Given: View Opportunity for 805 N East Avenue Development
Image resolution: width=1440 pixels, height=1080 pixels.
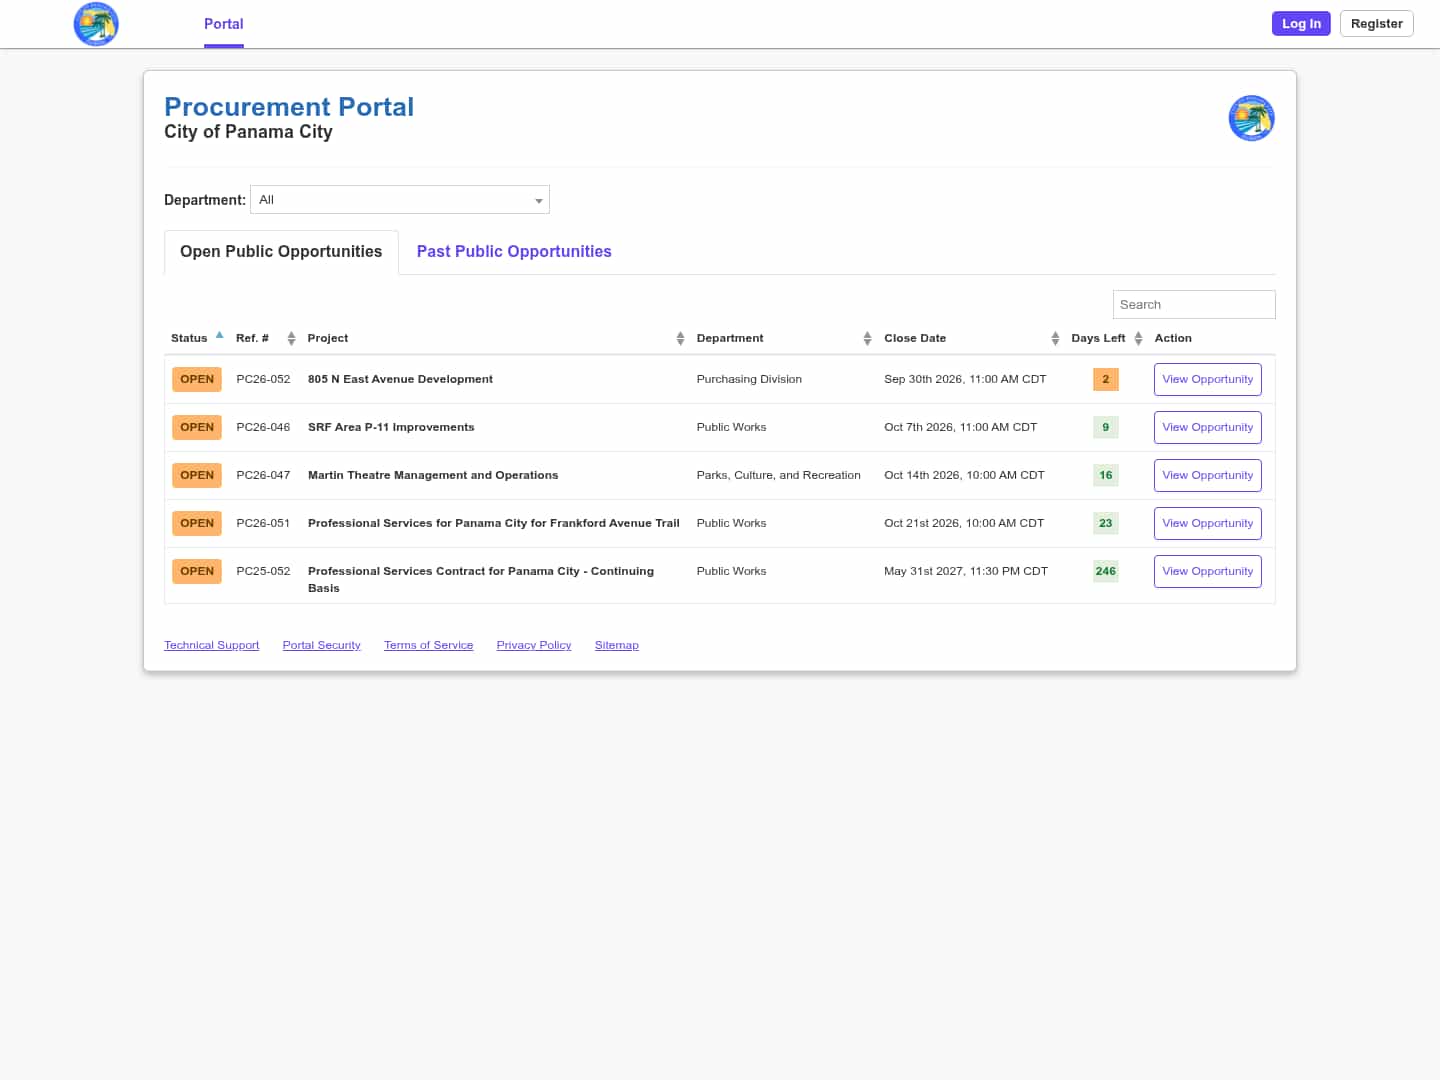Looking at the screenshot, I should pyautogui.click(x=1207, y=380).
